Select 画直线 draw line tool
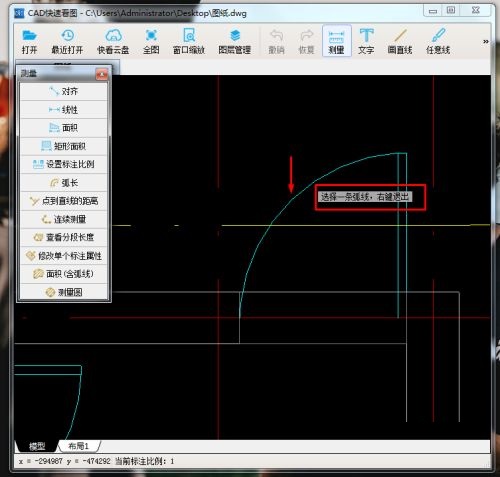 pos(400,42)
